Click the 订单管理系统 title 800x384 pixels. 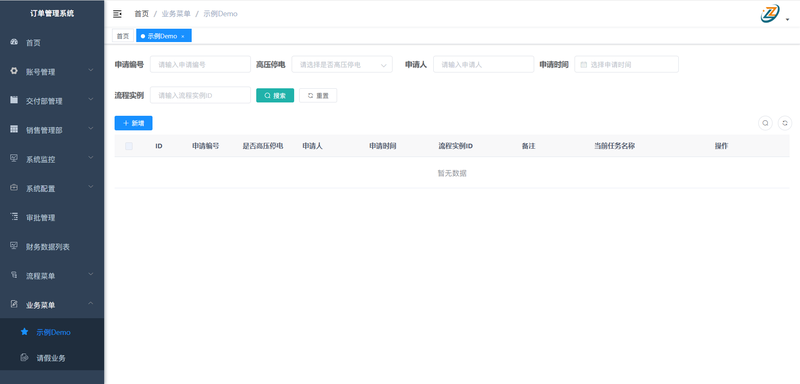point(52,13)
